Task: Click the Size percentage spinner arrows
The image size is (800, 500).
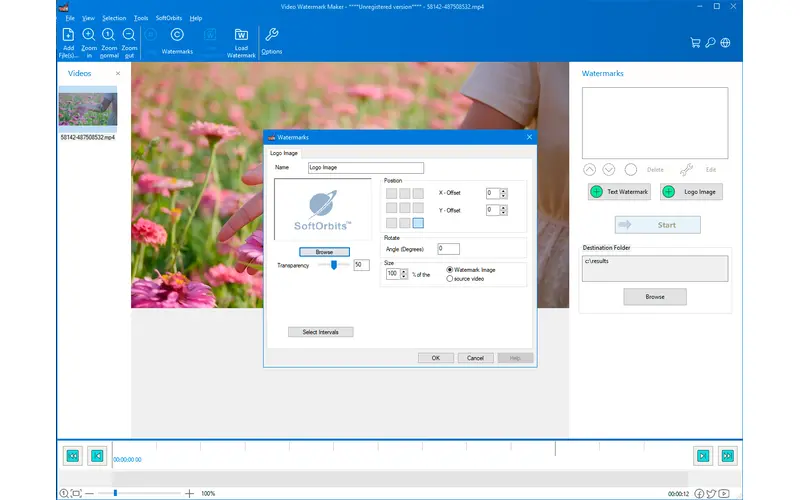Action: (404, 273)
